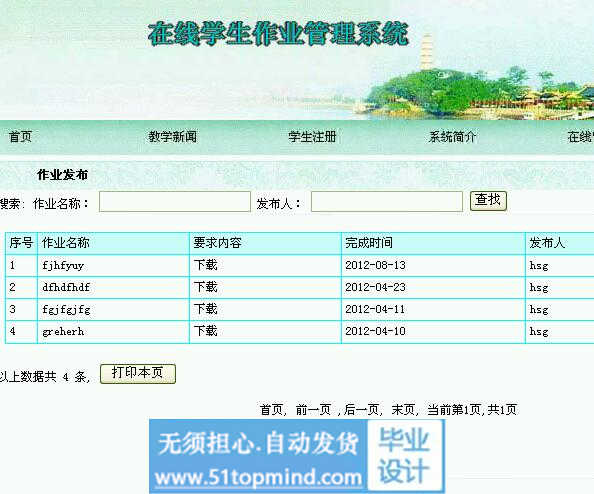The image size is (594, 494).
Task: Click the 在线学生作业管理系统 title banner
Action: click(278, 34)
